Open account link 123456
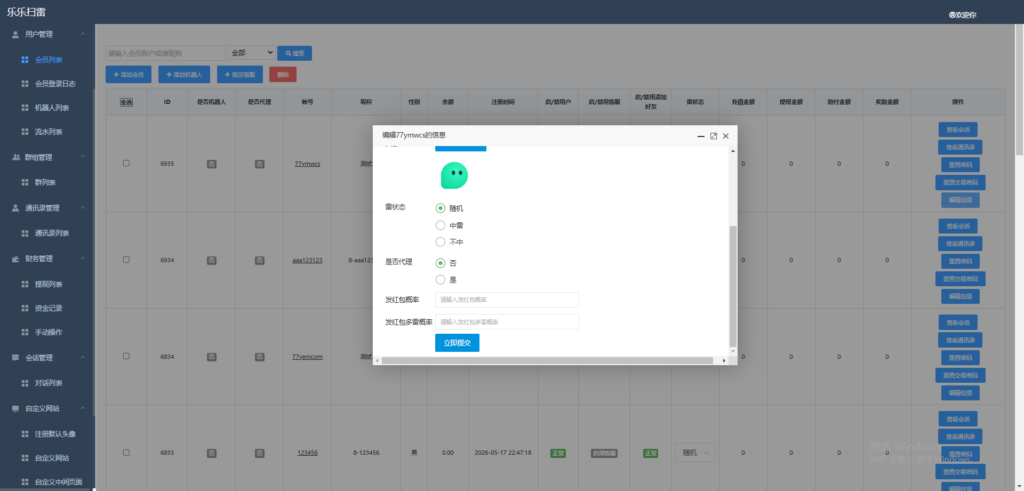 [307, 452]
